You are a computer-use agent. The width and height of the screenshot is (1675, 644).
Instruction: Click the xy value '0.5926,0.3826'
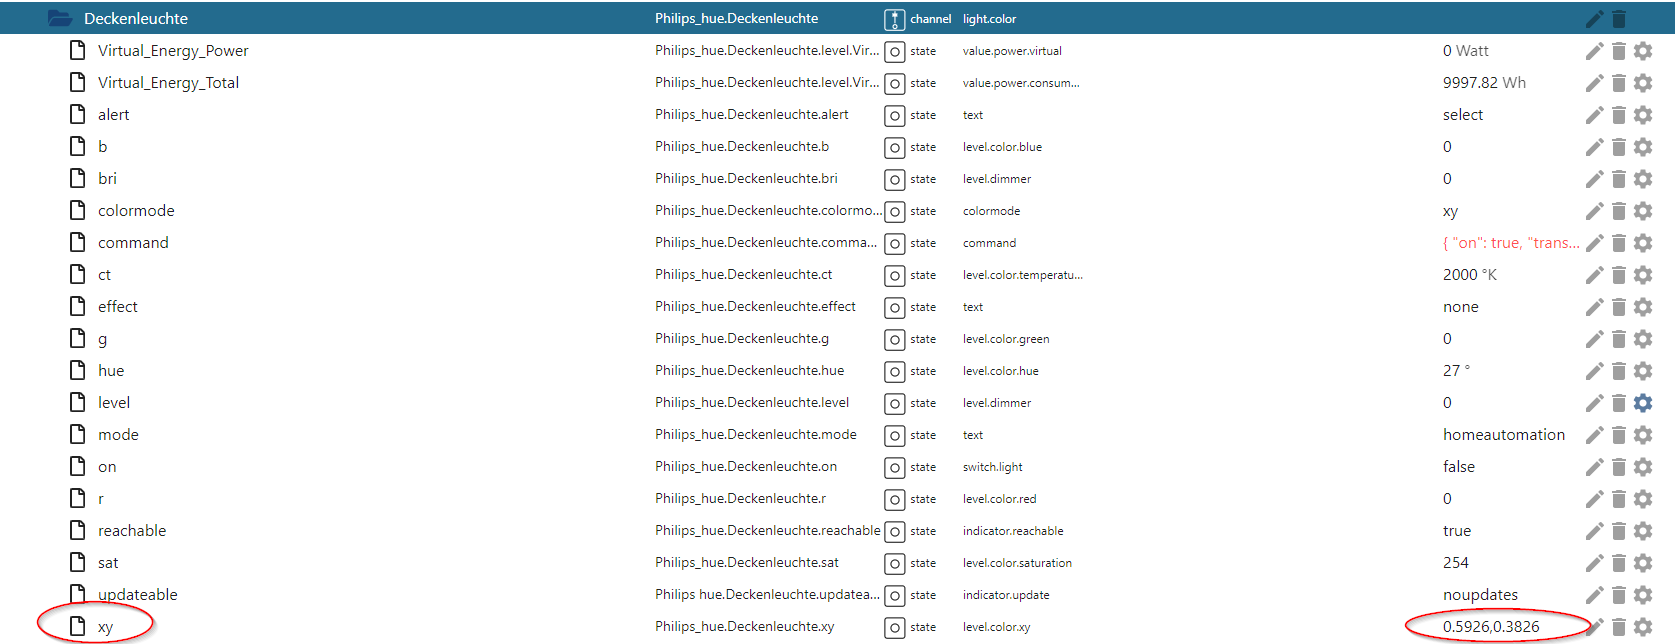tap(1491, 627)
